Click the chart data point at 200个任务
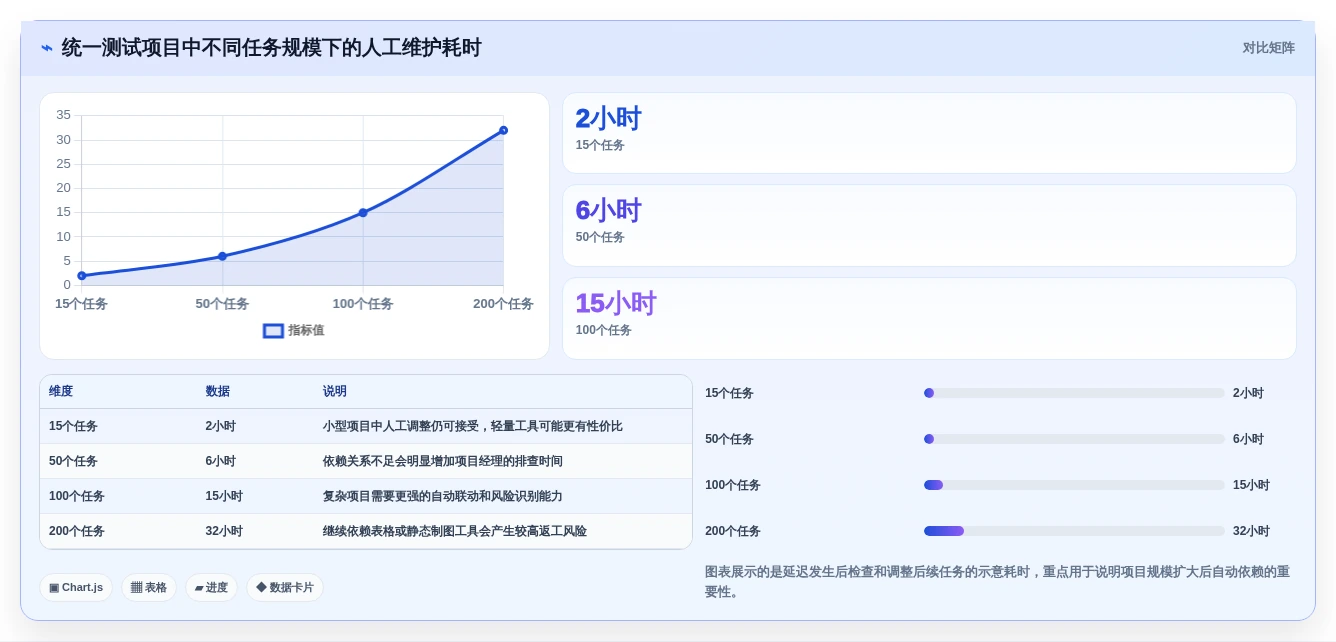This screenshot has height=642, width=1336. tap(503, 130)
